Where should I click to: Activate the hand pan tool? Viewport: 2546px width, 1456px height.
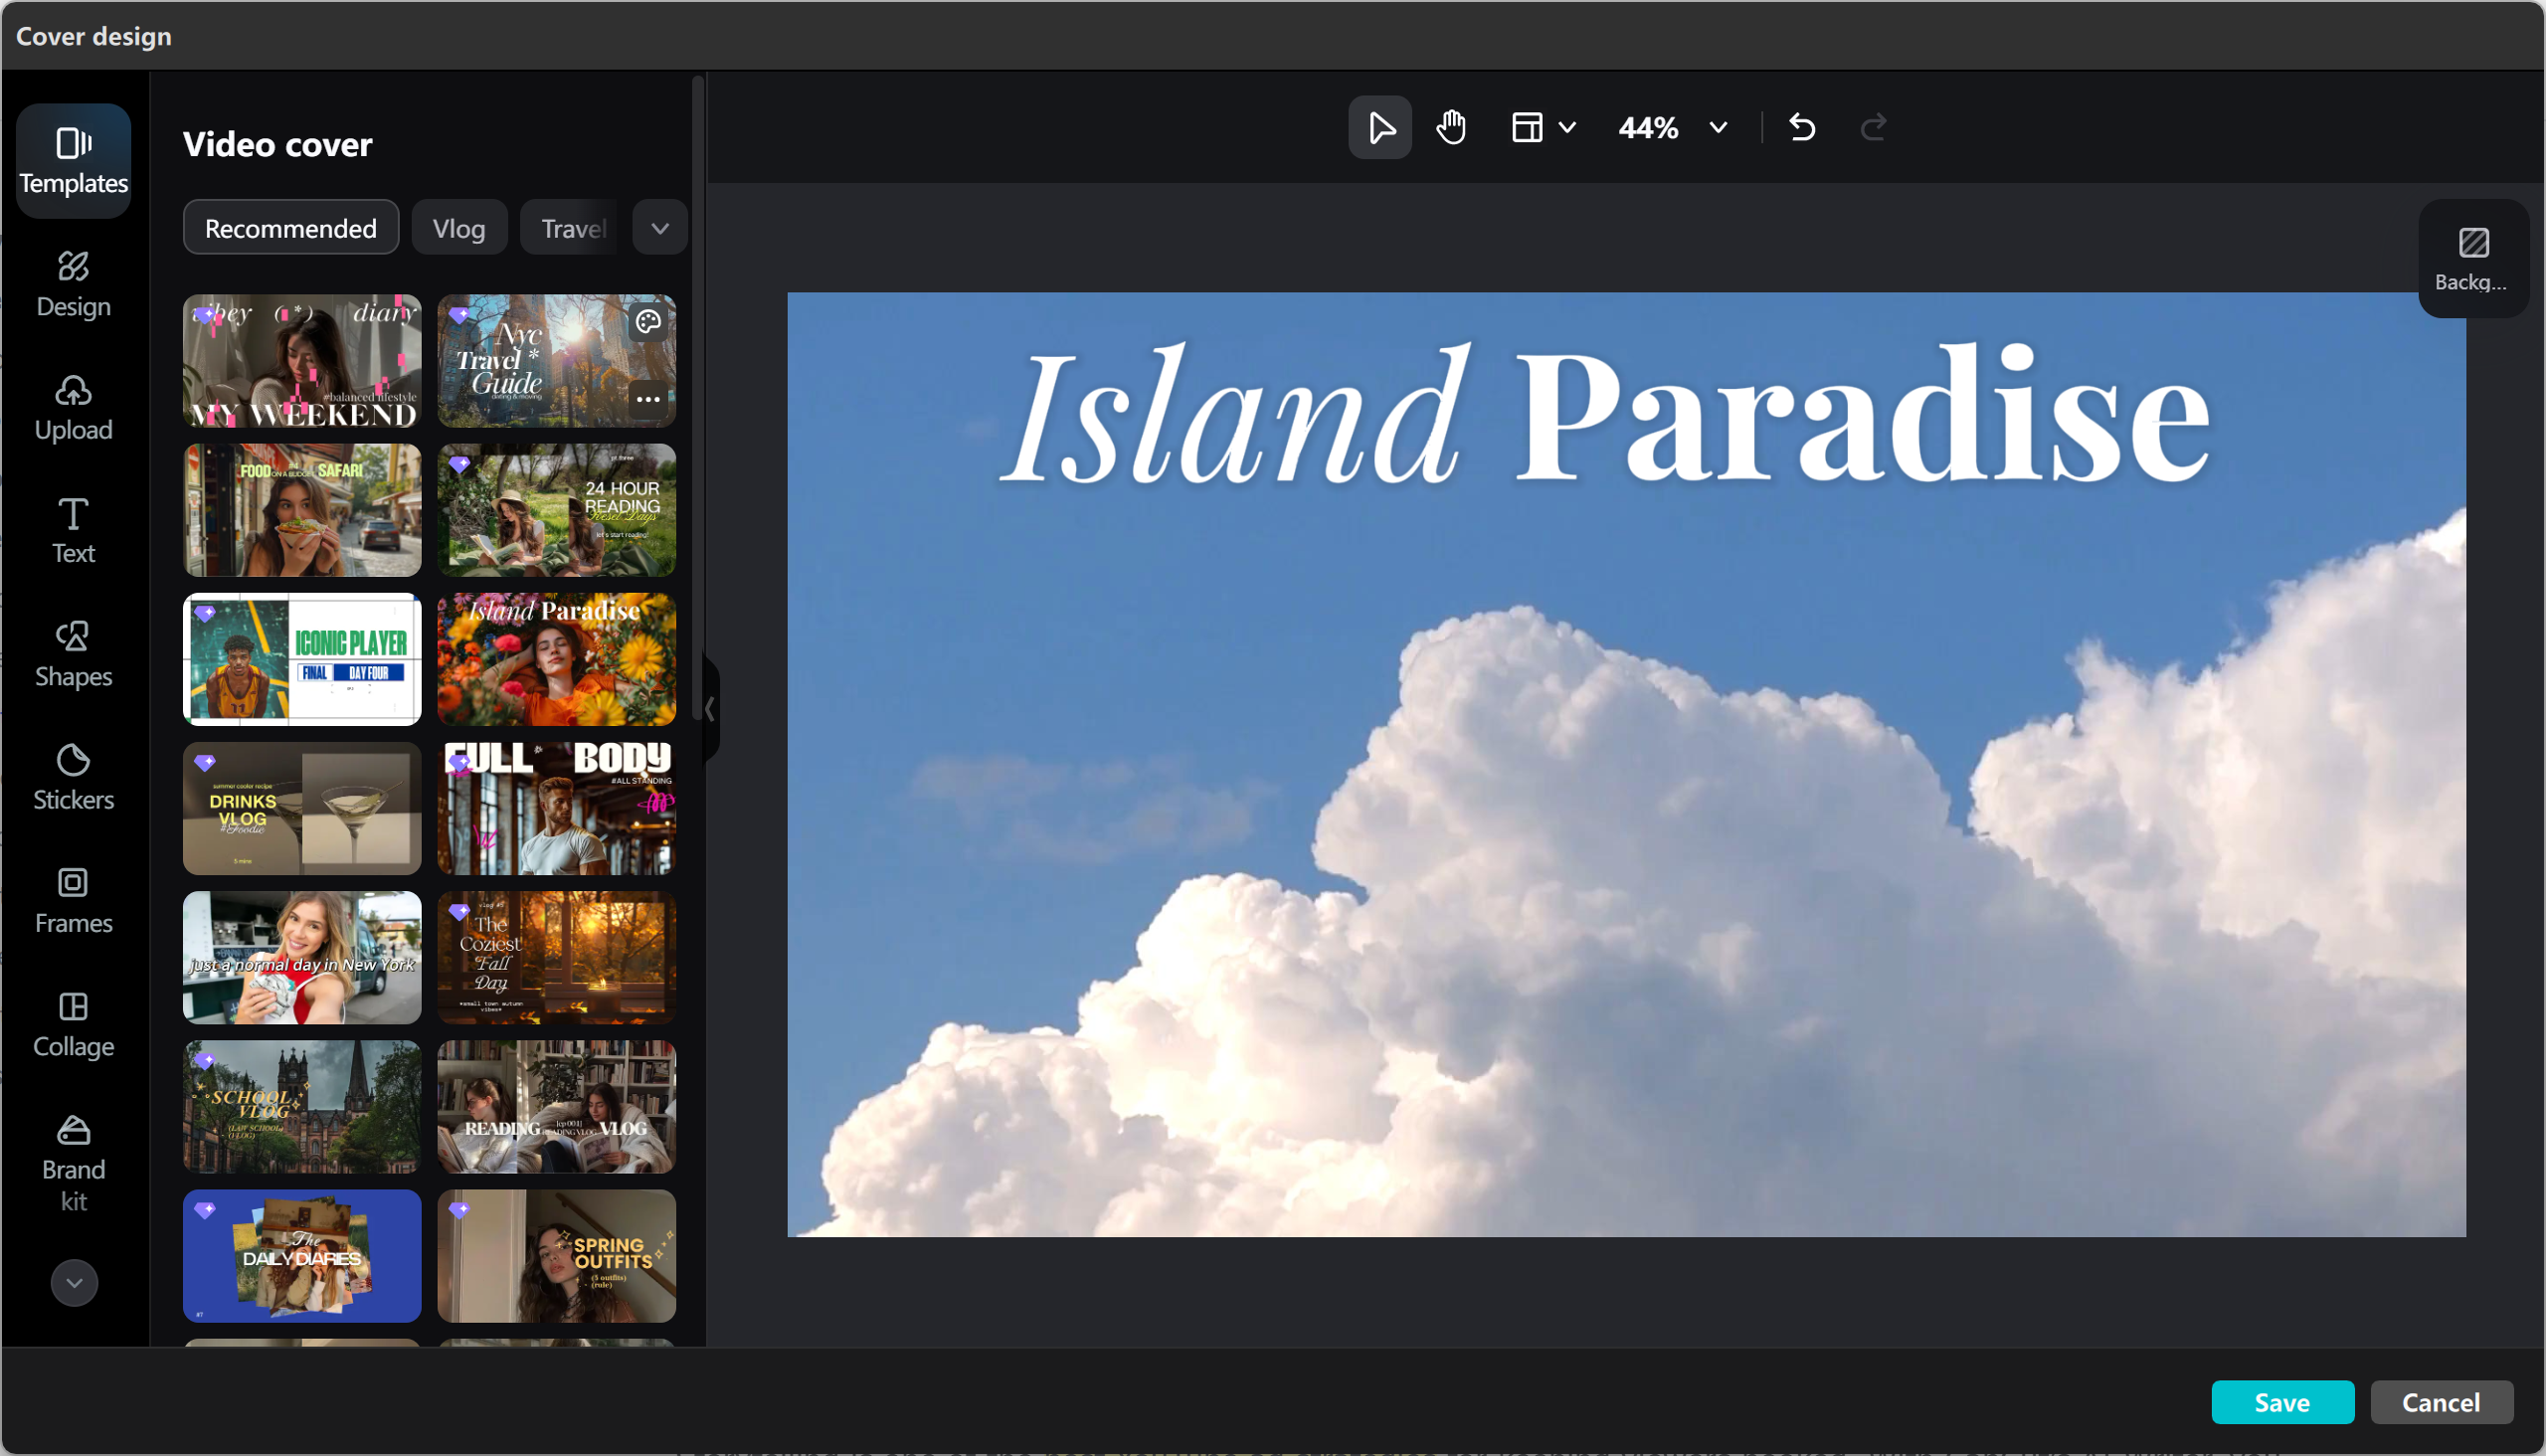point(1451,128)
